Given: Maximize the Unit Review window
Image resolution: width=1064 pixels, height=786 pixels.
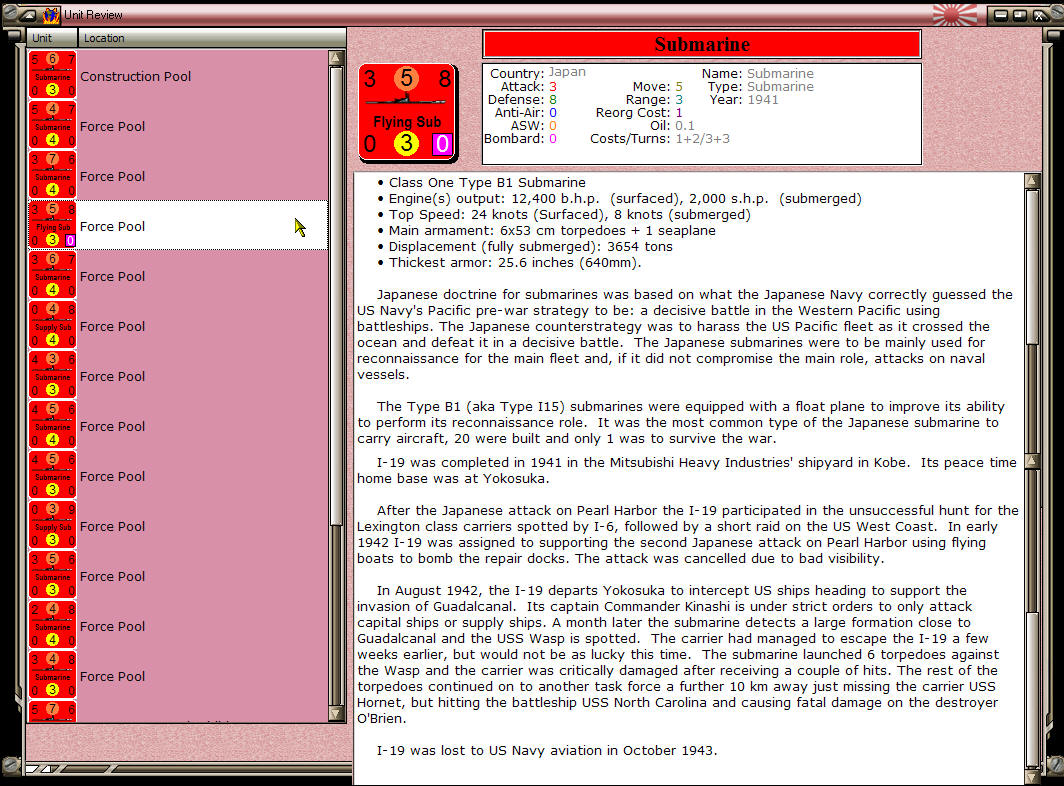Looking at the screenshot, I should [1020, 14].
